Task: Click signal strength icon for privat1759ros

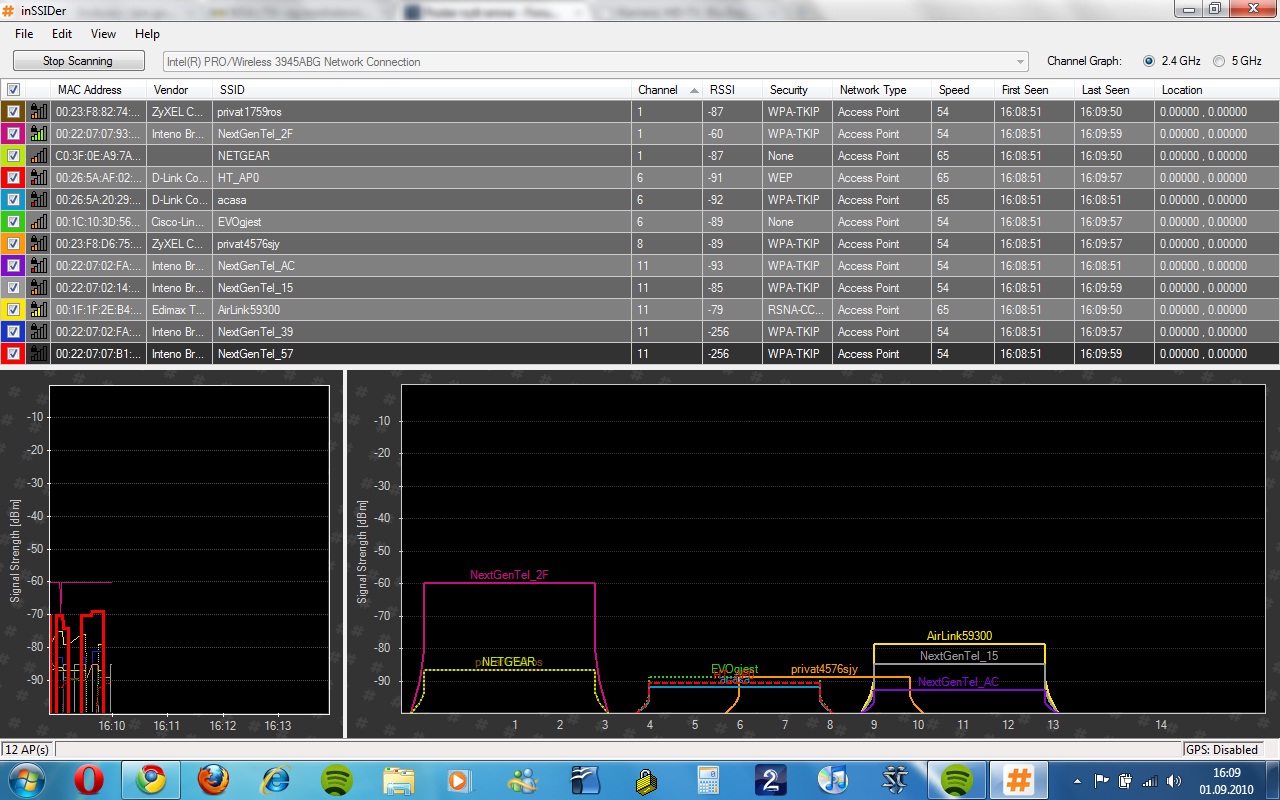Action: pyautogui.click(x=39, y=112)
